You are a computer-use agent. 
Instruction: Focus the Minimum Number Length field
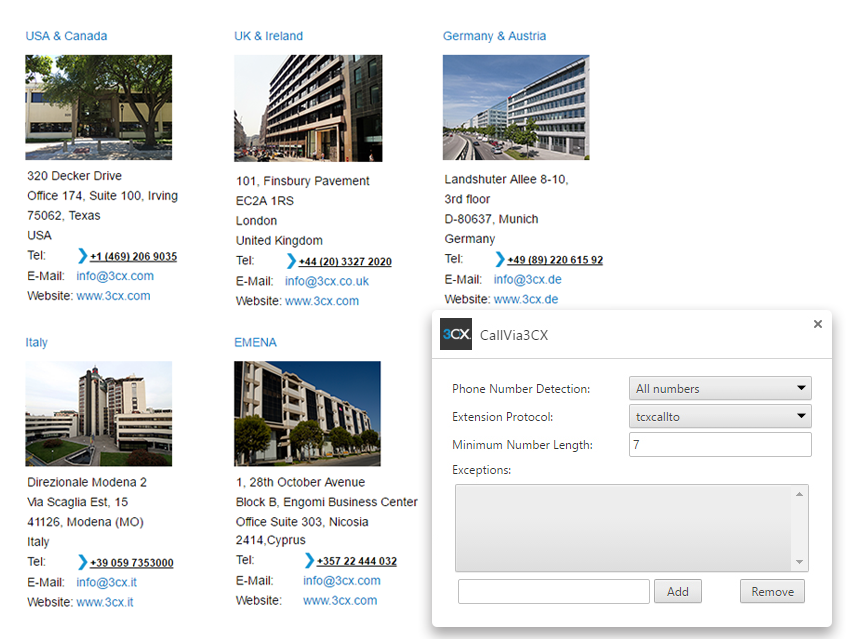click(x=720, y=444)
